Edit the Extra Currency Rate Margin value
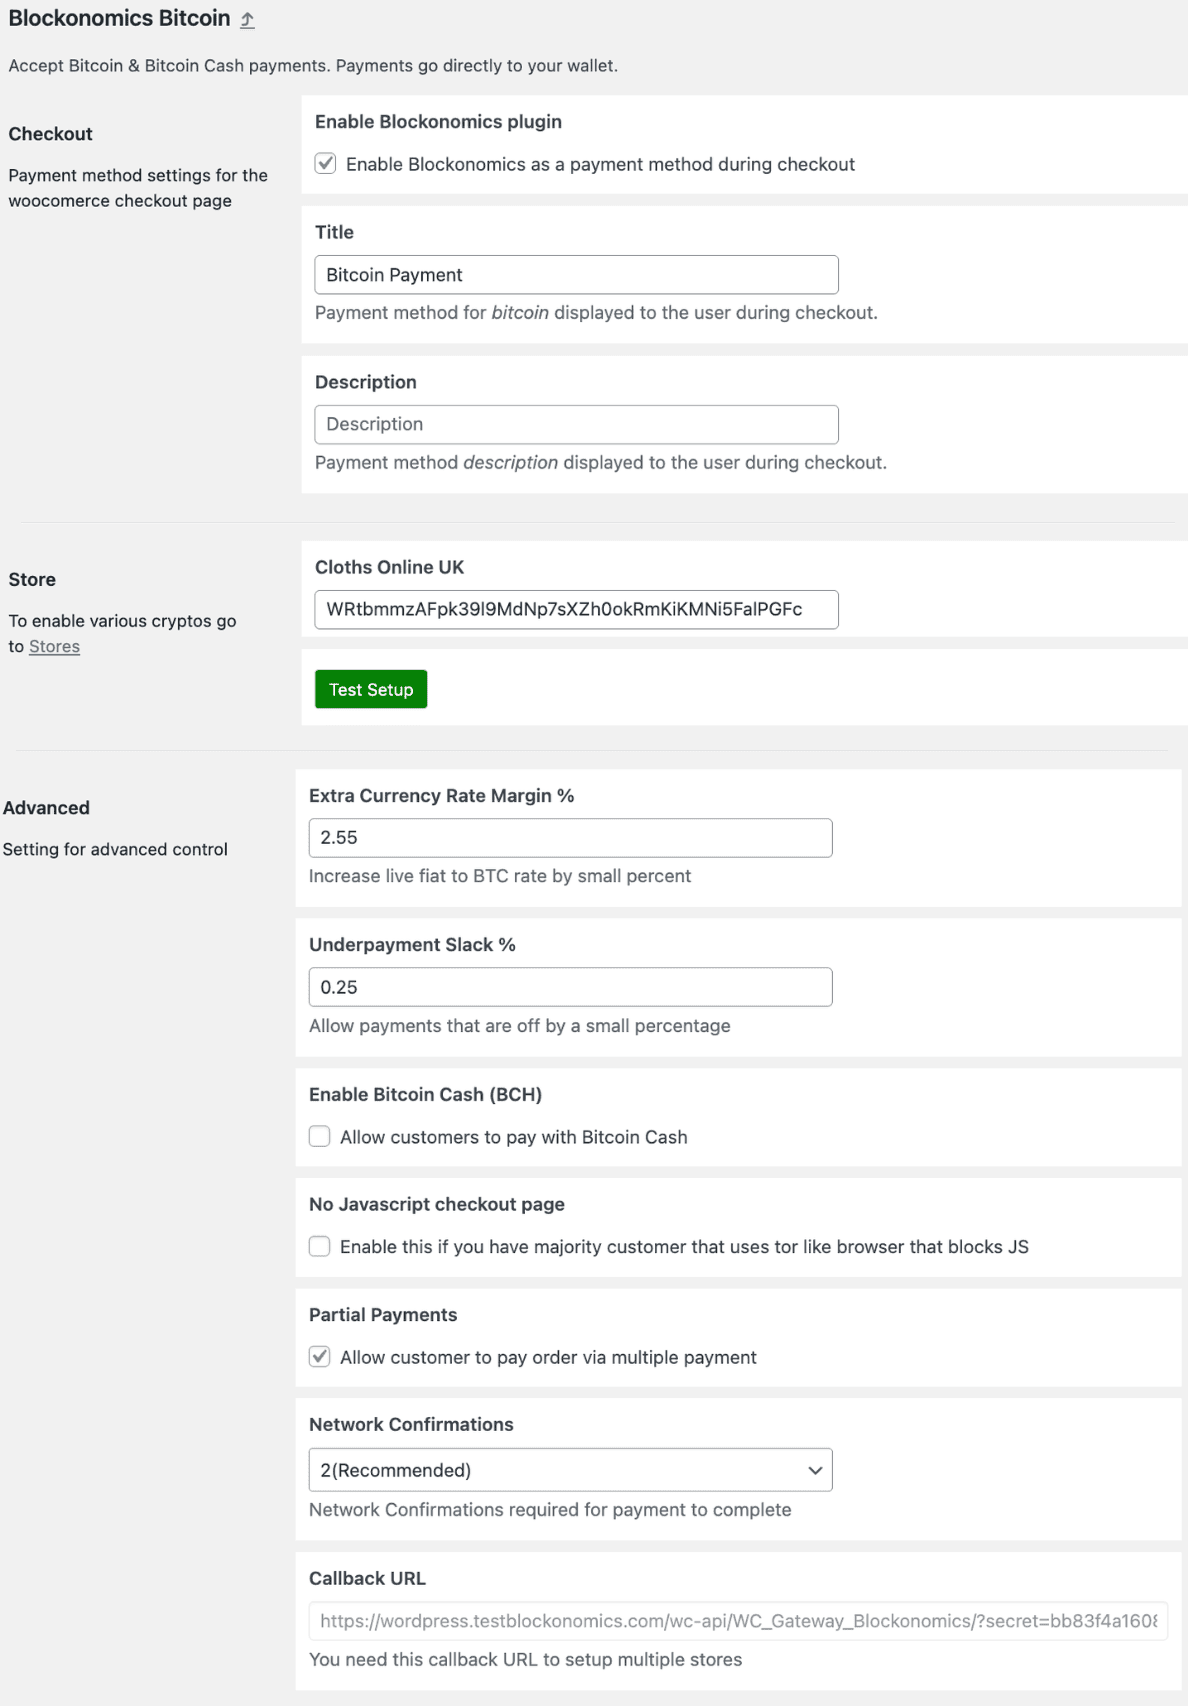Image resolution: width=1188 pixels, height=1706 pixels. [570, 838]
